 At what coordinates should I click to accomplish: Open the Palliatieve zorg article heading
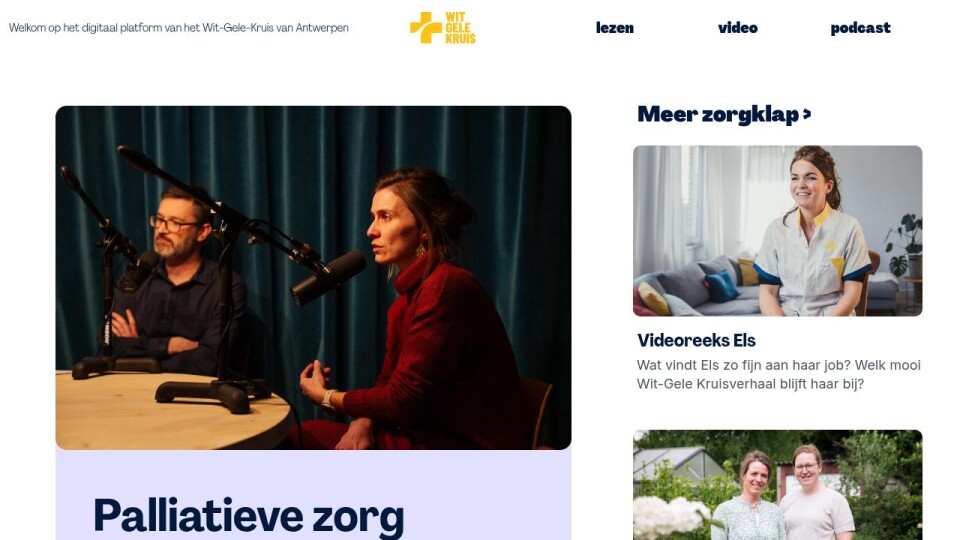pyautogui.click(x=249, y=516)
